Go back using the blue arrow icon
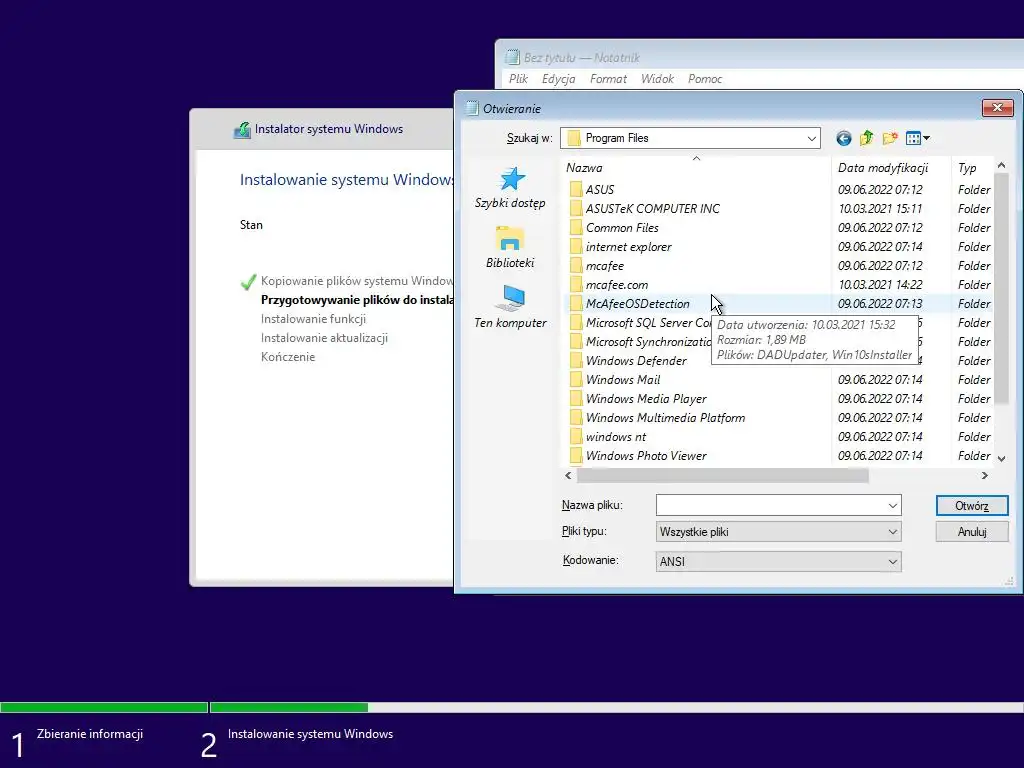Screen dimensions: 1024x768 click(843, 138)
